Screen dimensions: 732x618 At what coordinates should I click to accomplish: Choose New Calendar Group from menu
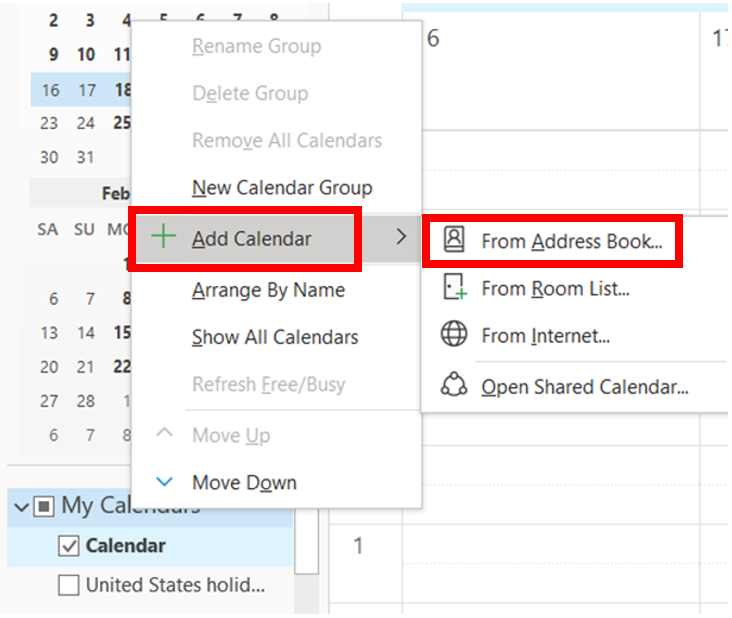(x=282, y=188)
